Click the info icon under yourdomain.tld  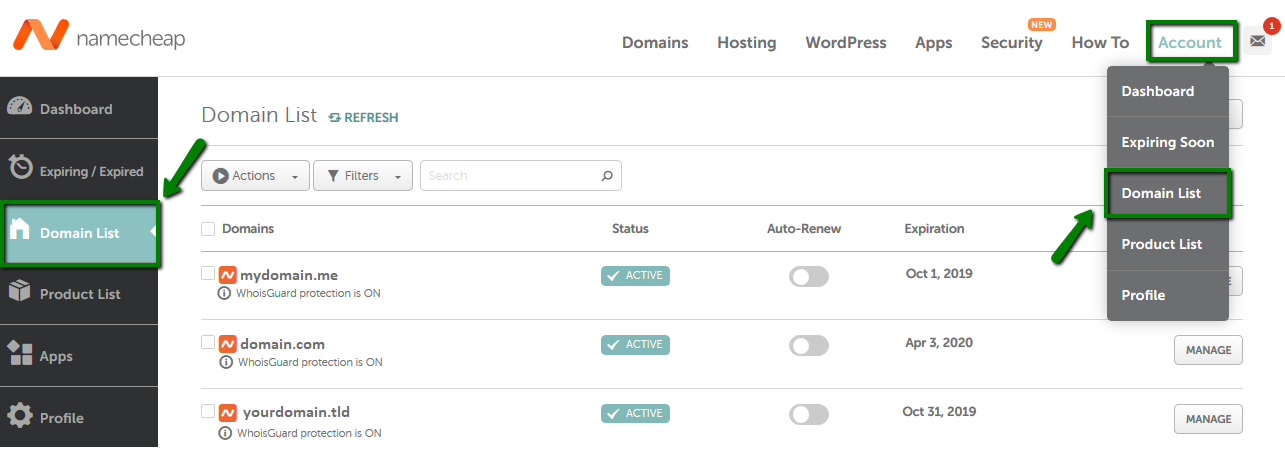point(226,433)
